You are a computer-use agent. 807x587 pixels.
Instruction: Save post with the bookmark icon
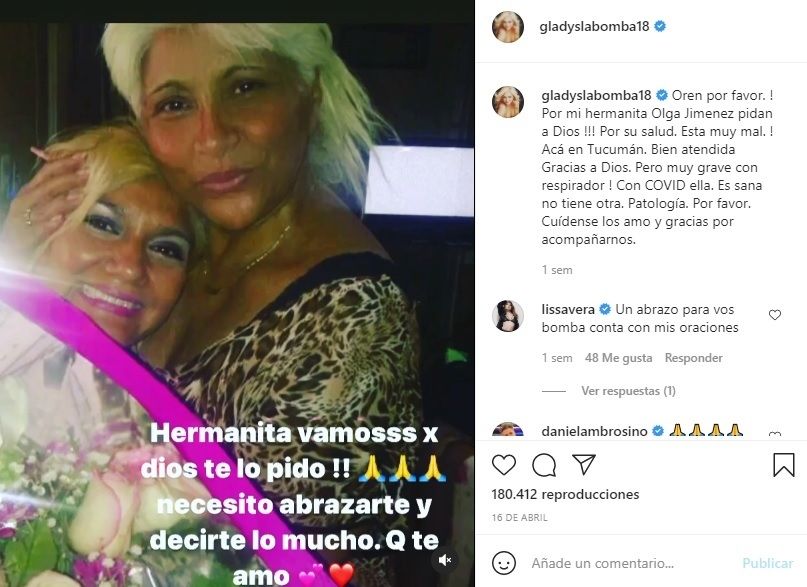783,465
